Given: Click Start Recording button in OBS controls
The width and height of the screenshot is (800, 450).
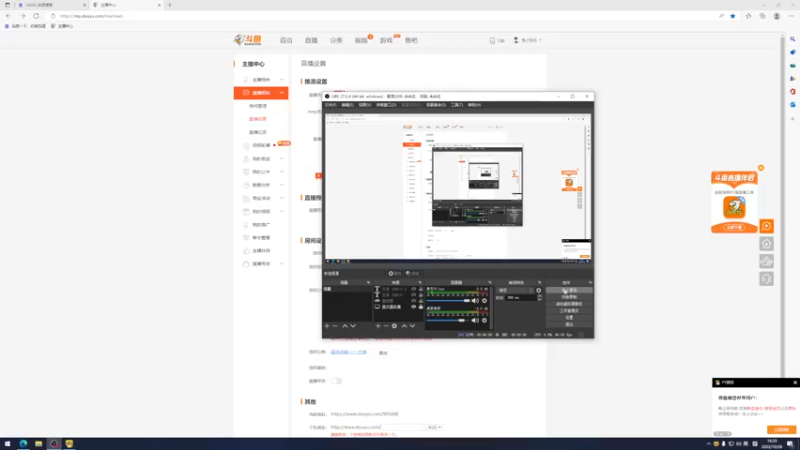Looking at the screenshot, I should coord(569,297).
